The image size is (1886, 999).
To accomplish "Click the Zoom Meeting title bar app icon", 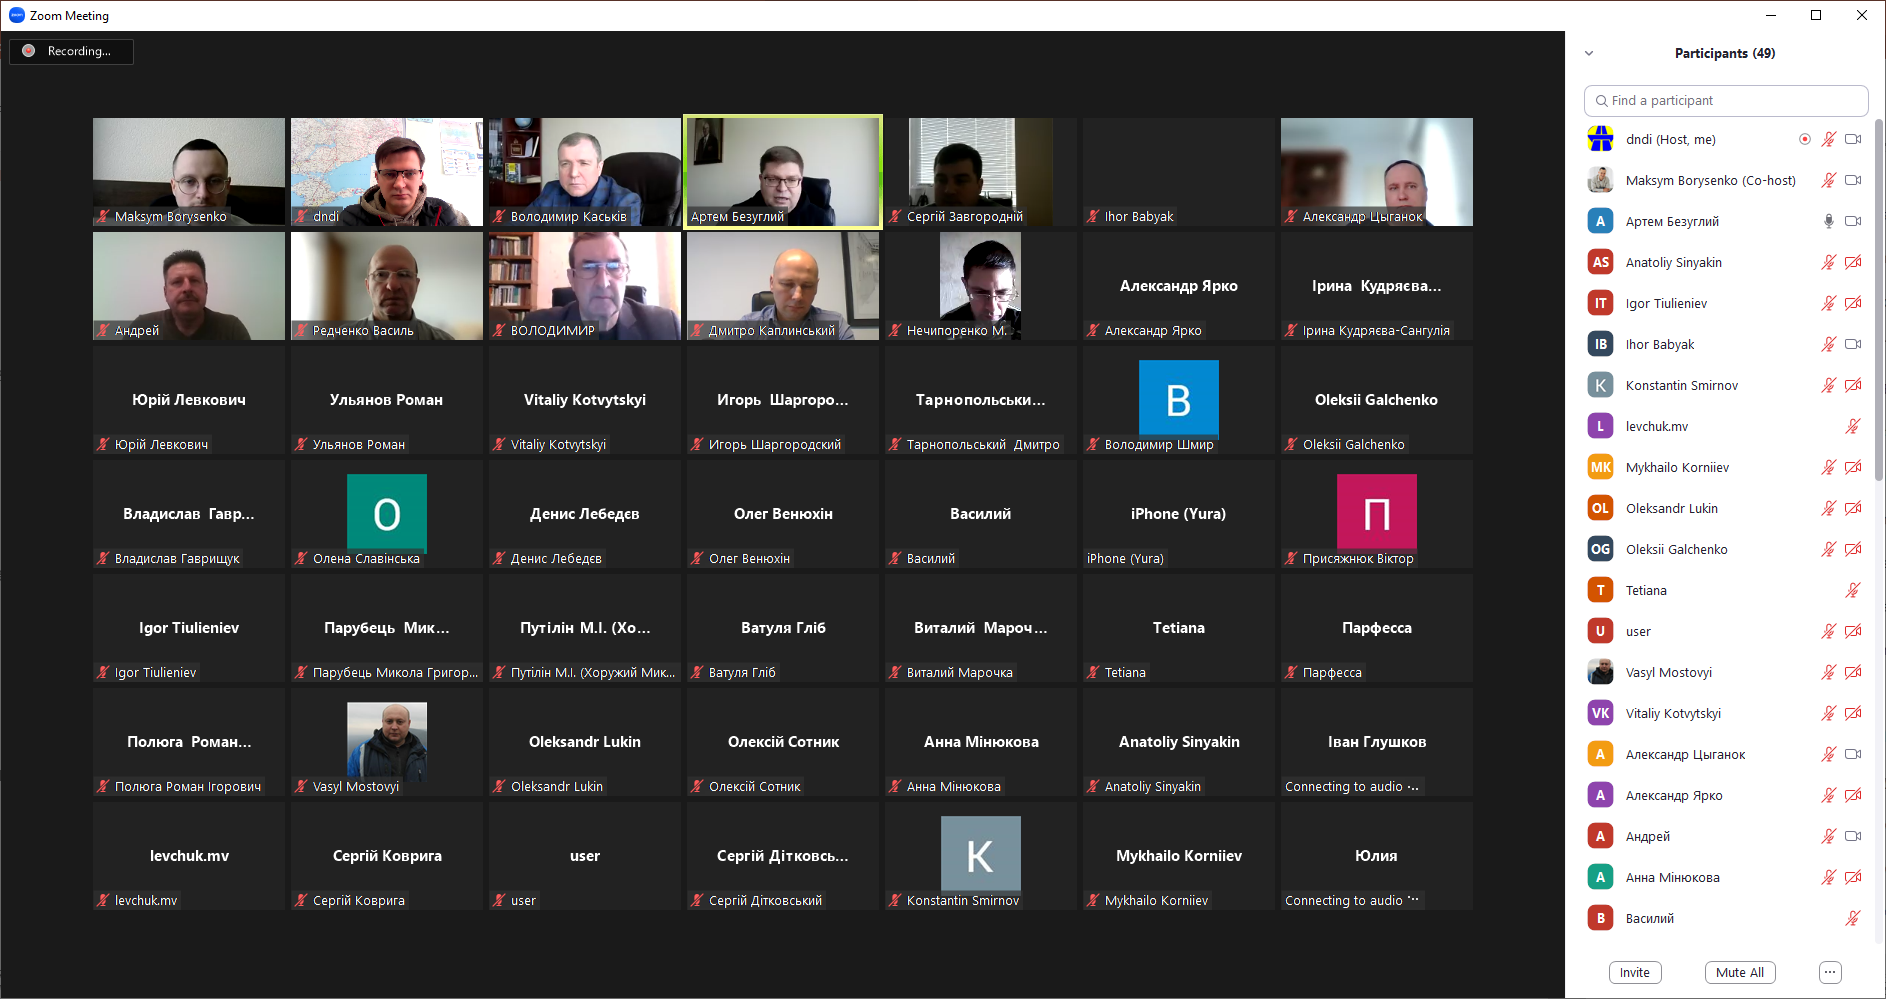I will 16,15.
